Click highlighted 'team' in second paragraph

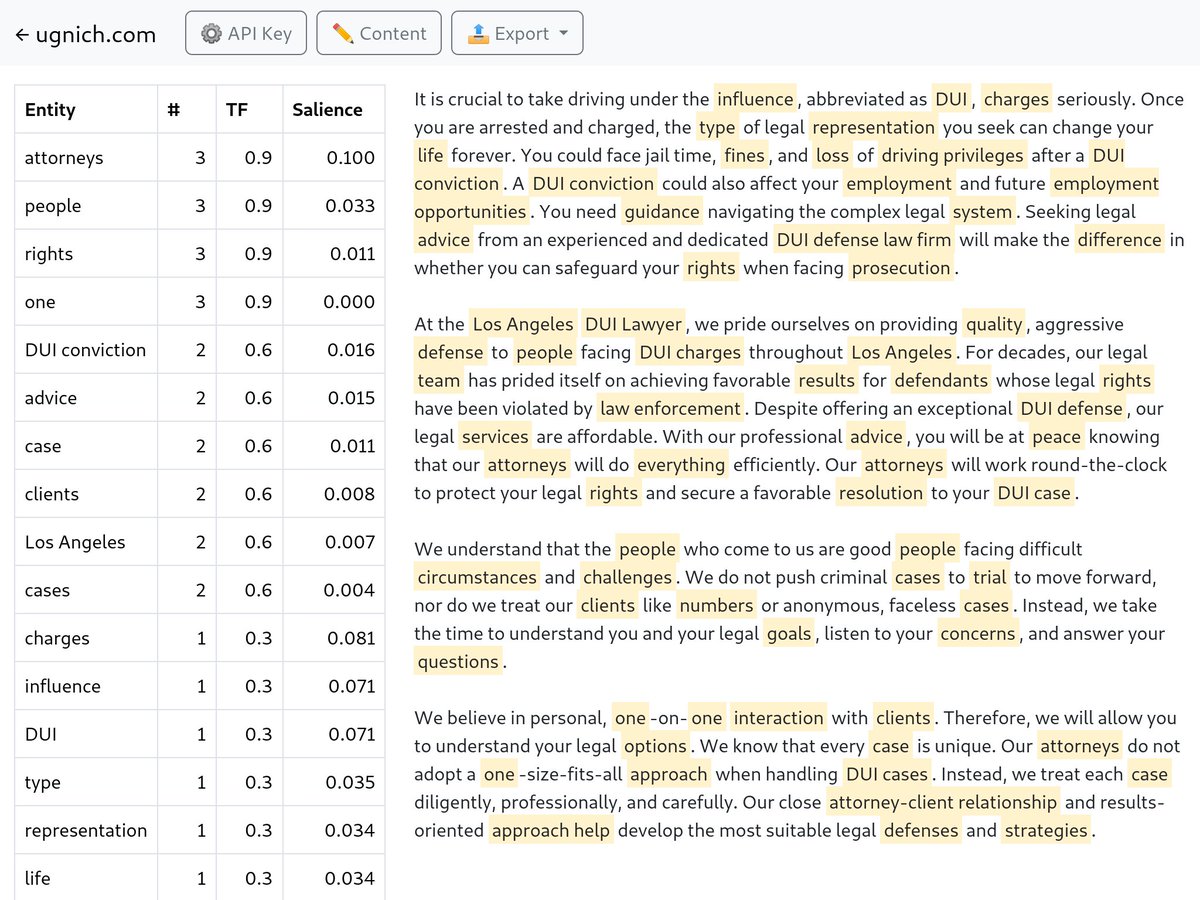(x=438, y=381)
